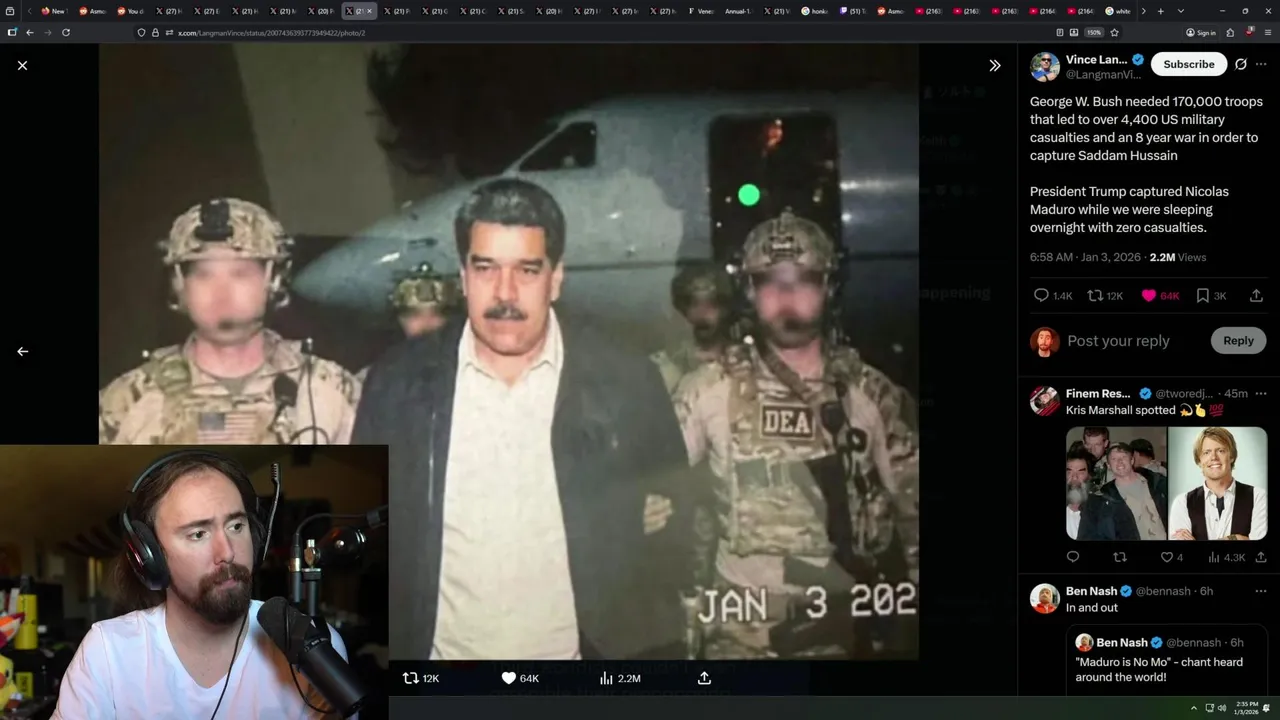Open the browser hamburger application menu

click(1266, 32)
